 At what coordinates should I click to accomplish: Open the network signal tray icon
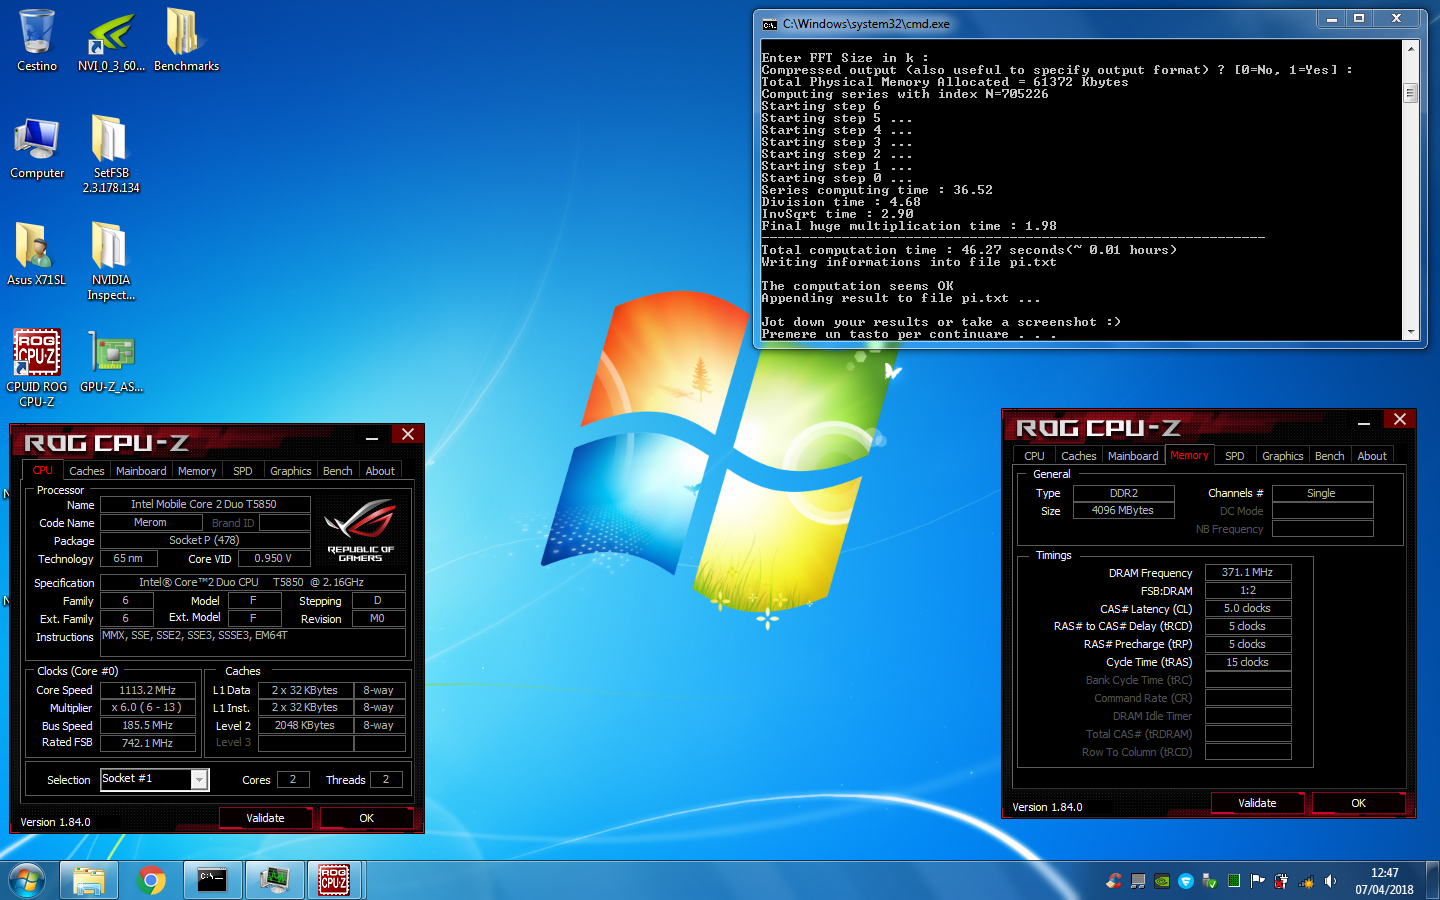[x=1305, y=882]
